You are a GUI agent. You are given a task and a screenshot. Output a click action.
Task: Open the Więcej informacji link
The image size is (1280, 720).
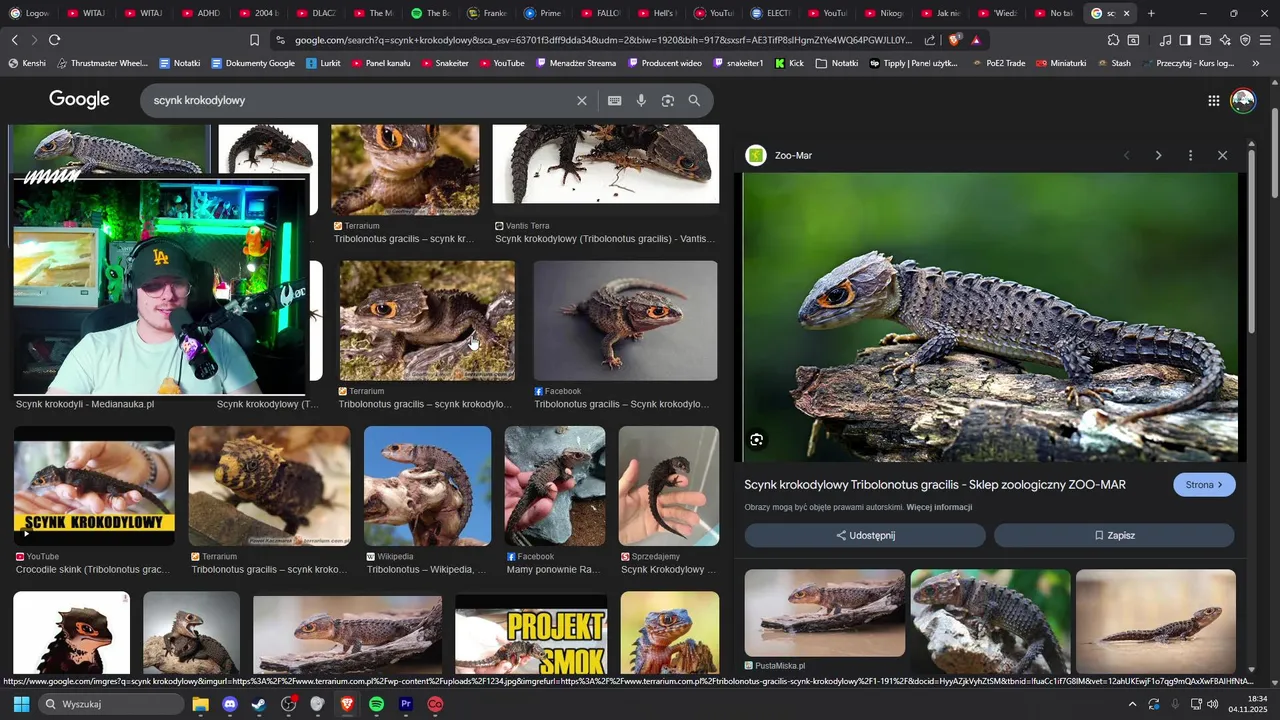[939, 507]
